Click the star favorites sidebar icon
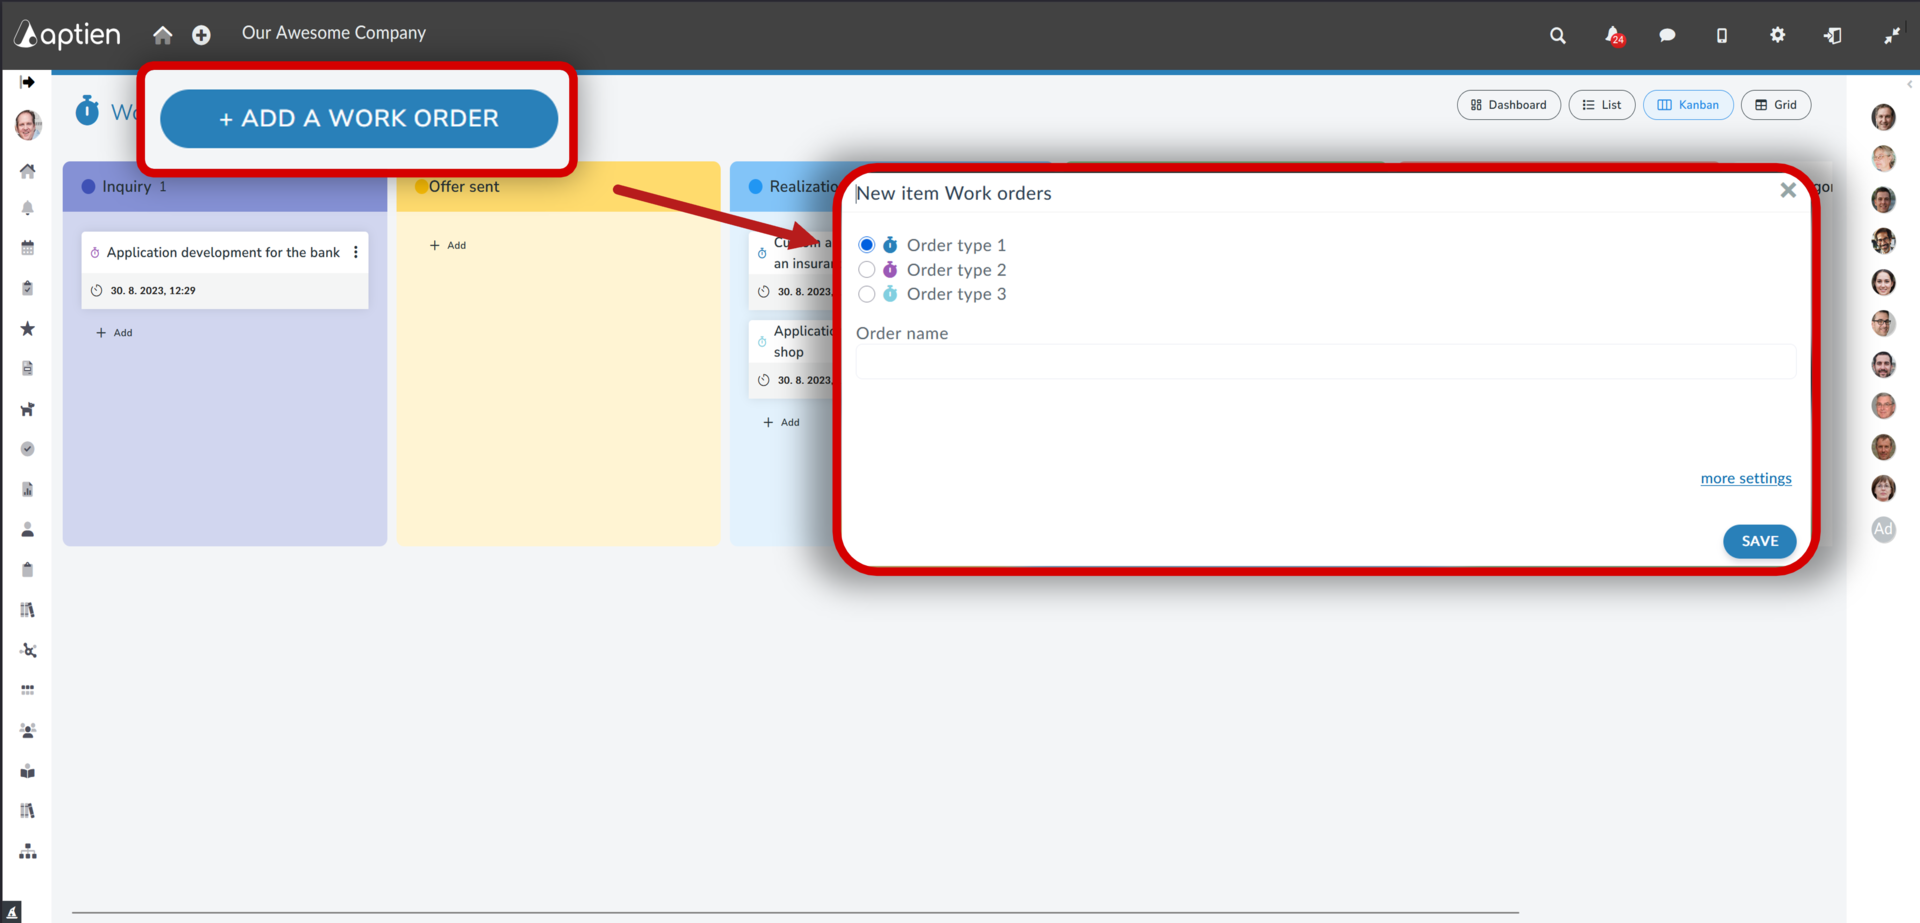 (28, 328)
